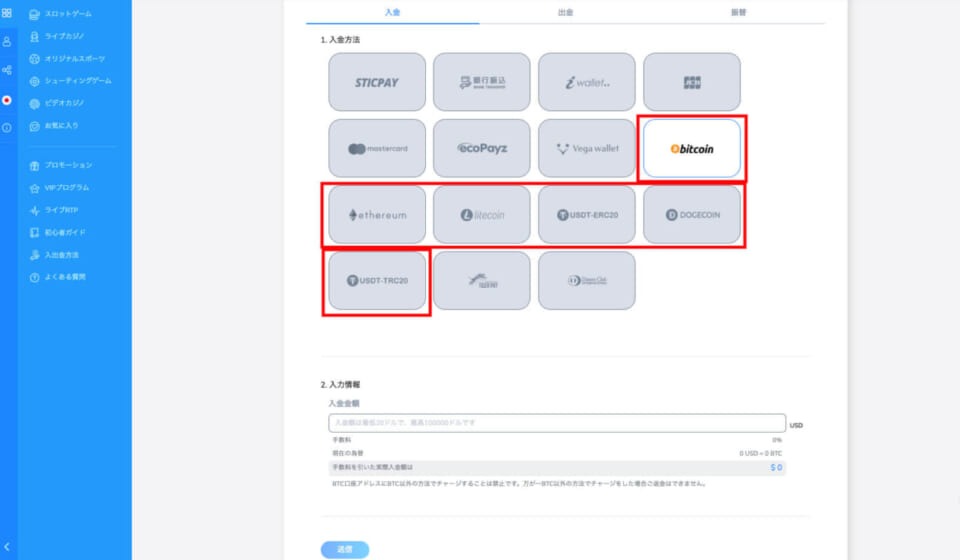Select USDT-ERC20 payment method
This screenshot has height=560, width=960.
[x=587, y=215]
